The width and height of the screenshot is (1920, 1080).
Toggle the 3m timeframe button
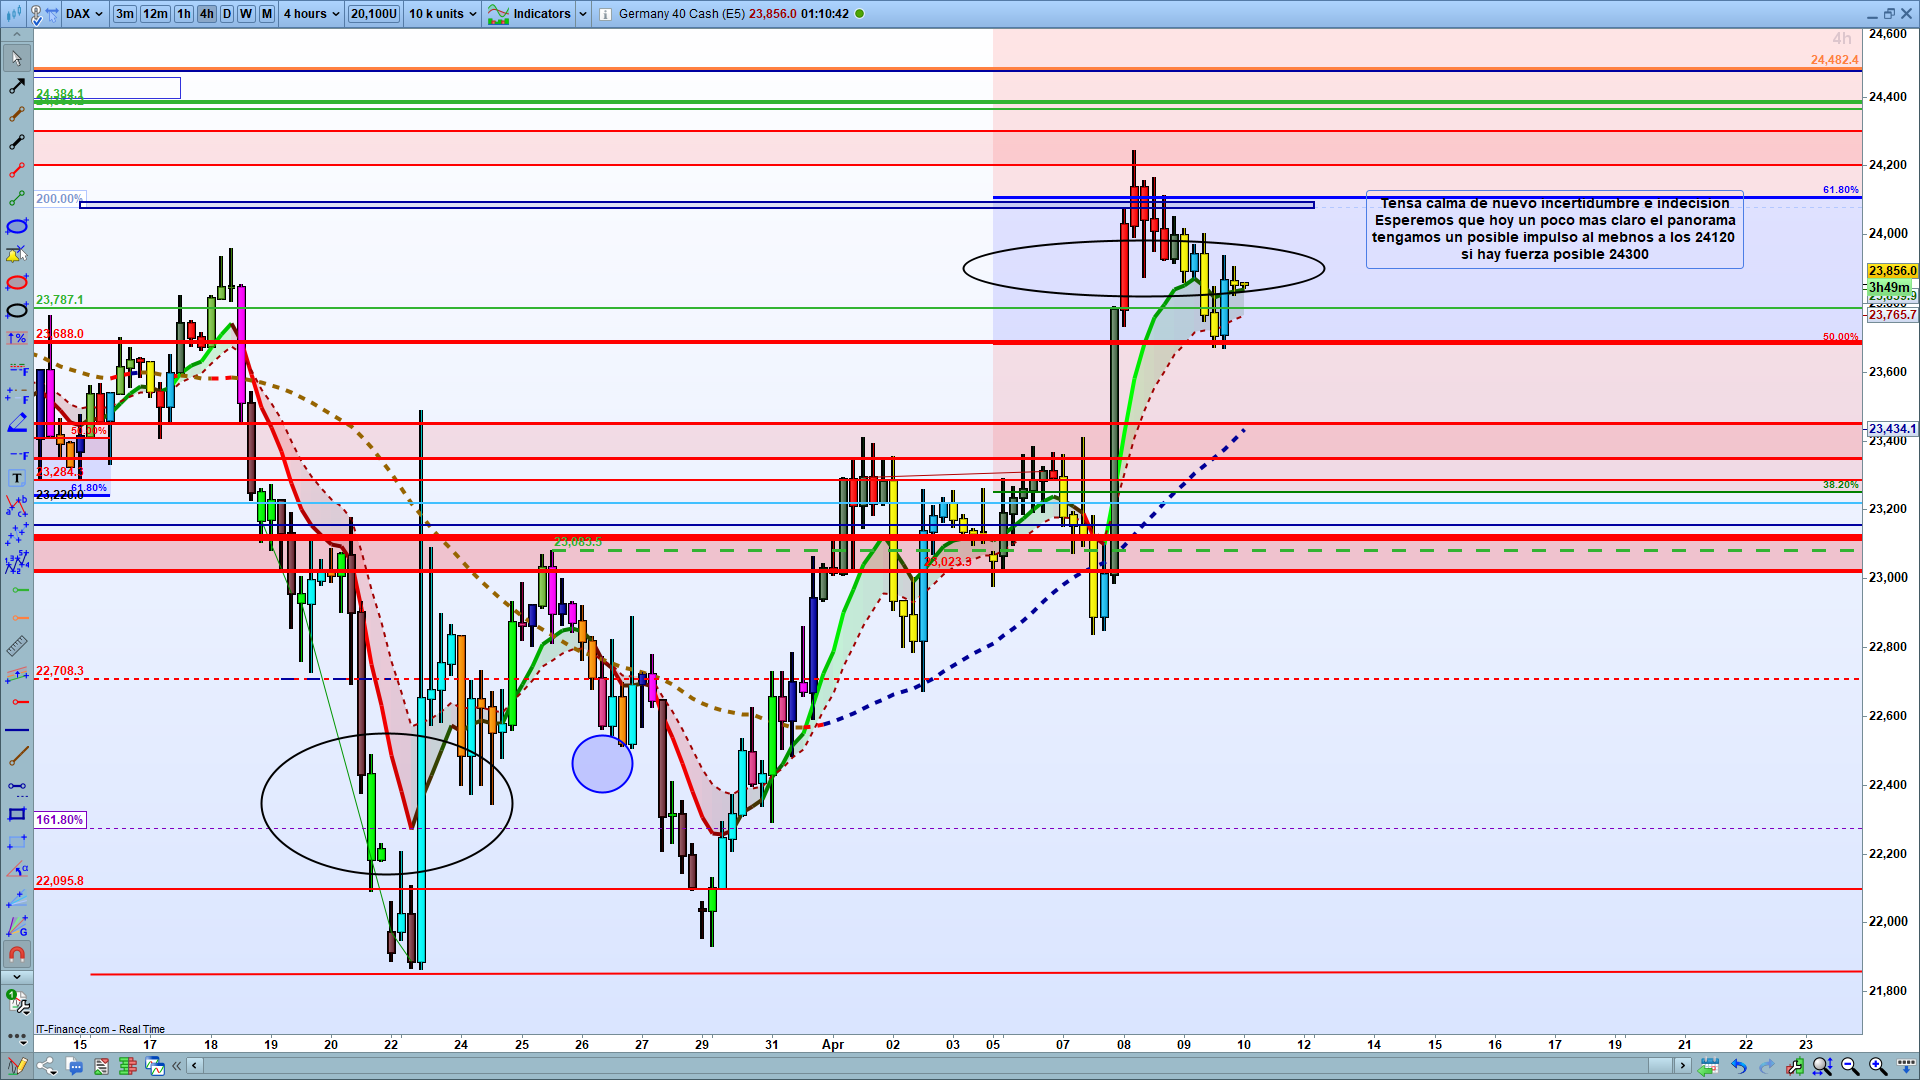(124, 14)
